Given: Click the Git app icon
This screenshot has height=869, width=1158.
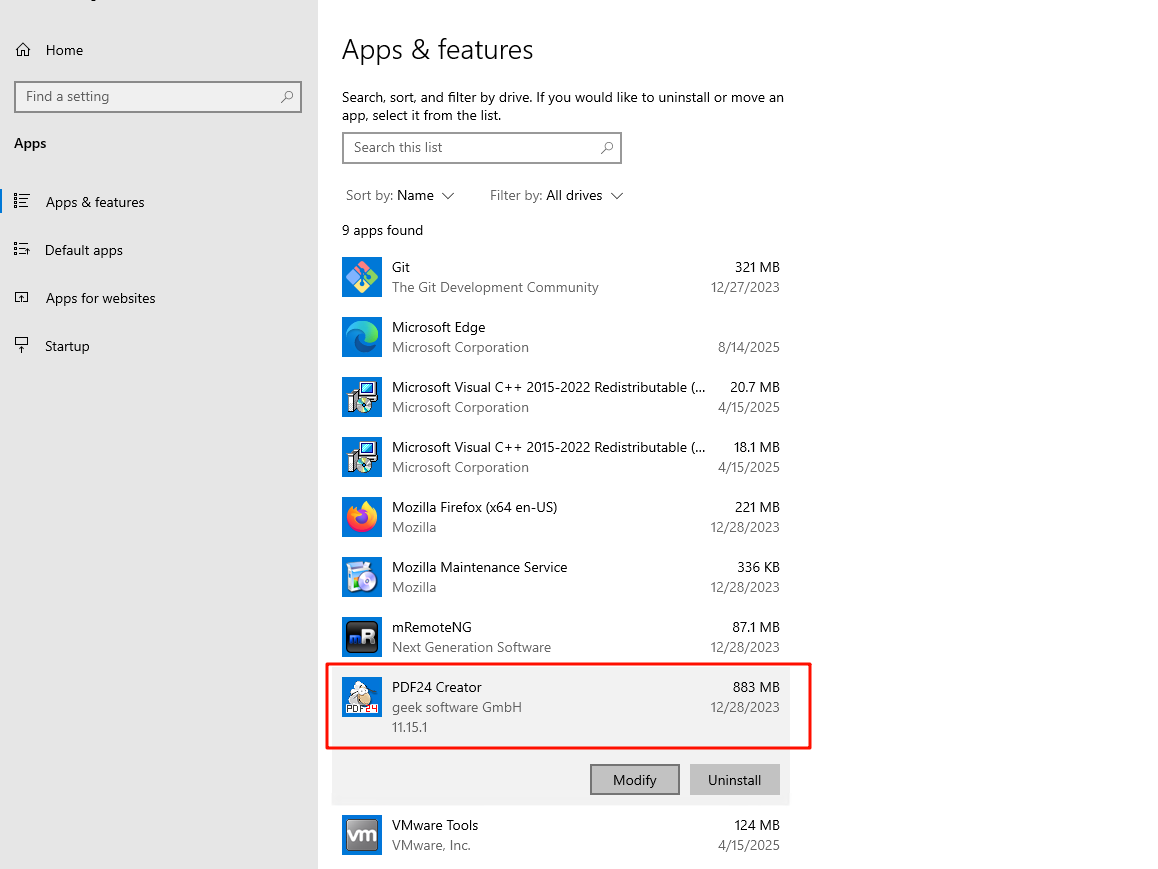Looking at the screenshot, I should (361, 277).
